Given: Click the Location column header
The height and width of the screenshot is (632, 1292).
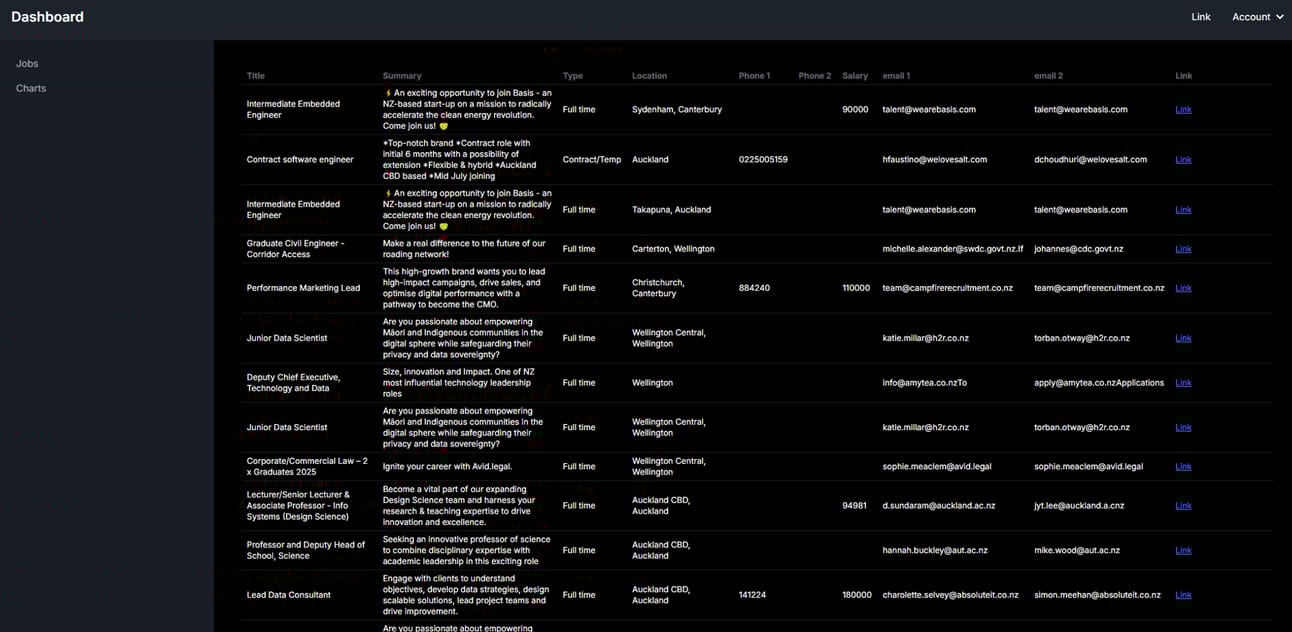Looking at the screenshot, I should pyautogui.click(x=650, y=76).
